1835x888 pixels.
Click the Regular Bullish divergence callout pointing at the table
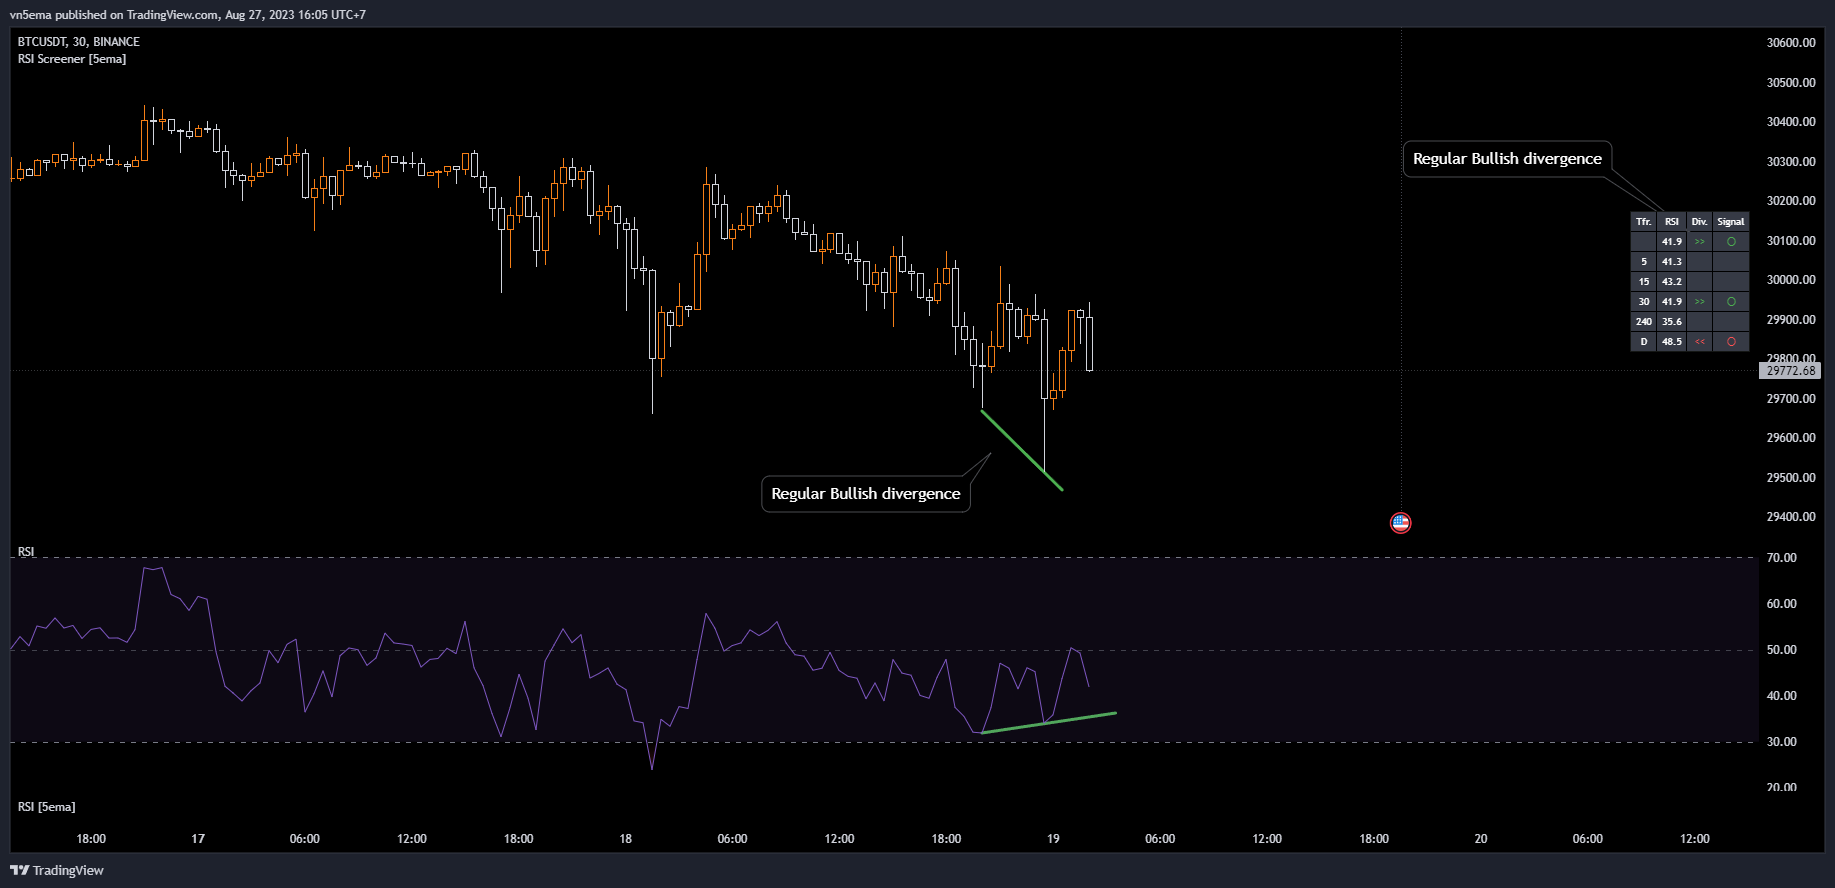[x=1508, y=159]
